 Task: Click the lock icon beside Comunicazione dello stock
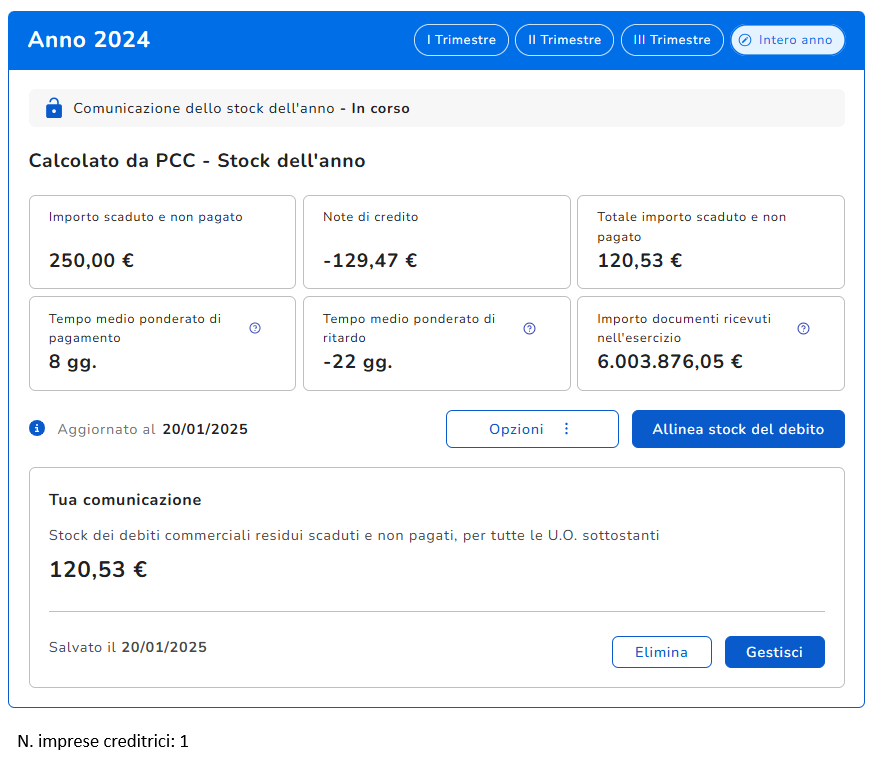54,108
